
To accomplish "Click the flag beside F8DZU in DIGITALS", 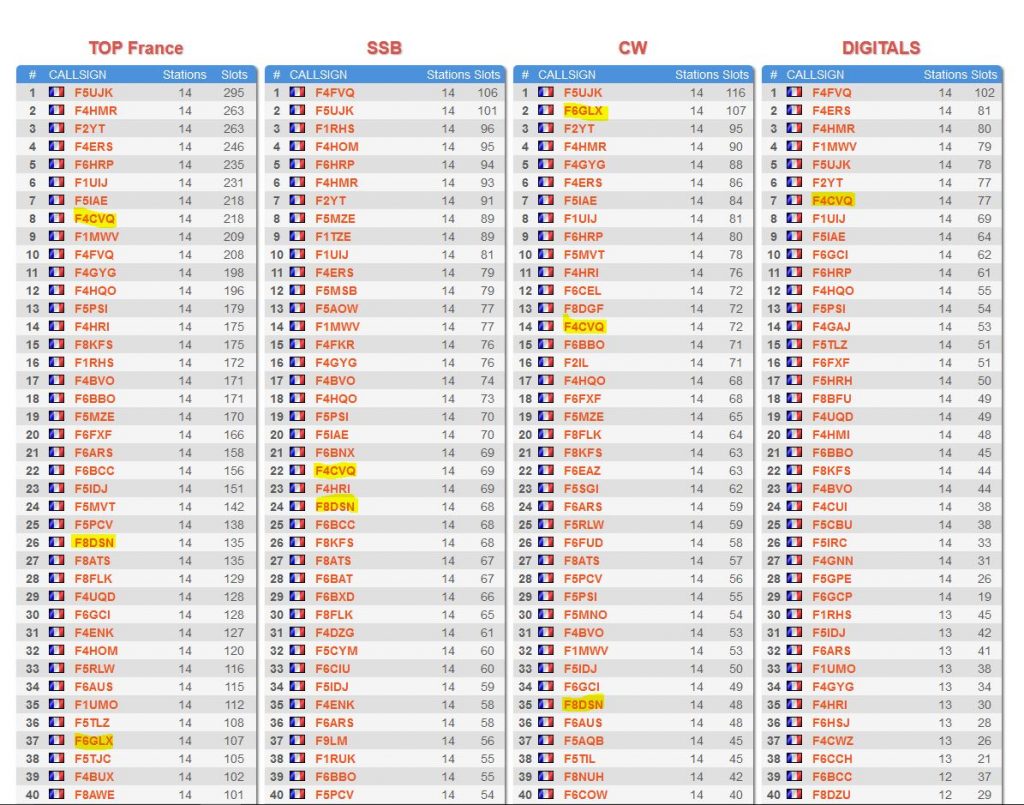I will 794,794.
